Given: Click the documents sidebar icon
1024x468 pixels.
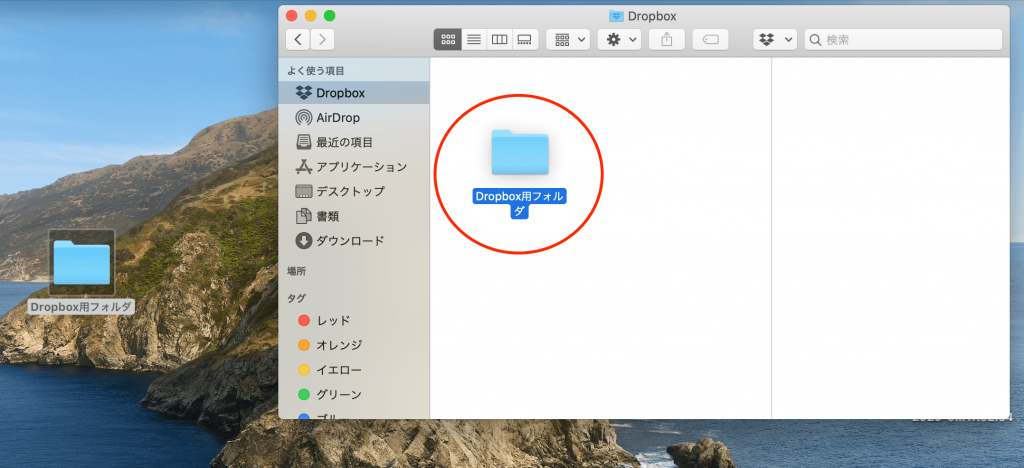Looking at the screenshot, I should click(304, 216).
